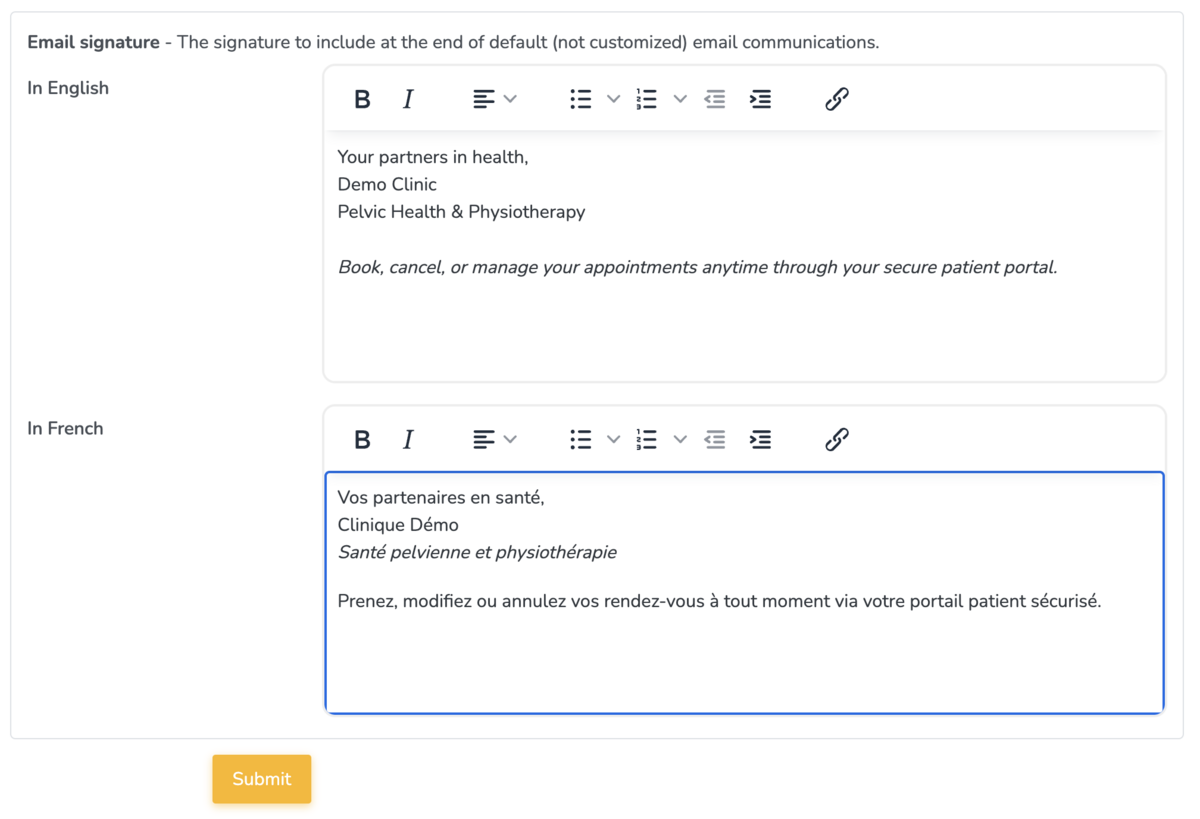Expand the numbered list style options in the French toolbar
Image resolution: width=1200 pixels, height=819 pixels.
[x=680, y=439]
